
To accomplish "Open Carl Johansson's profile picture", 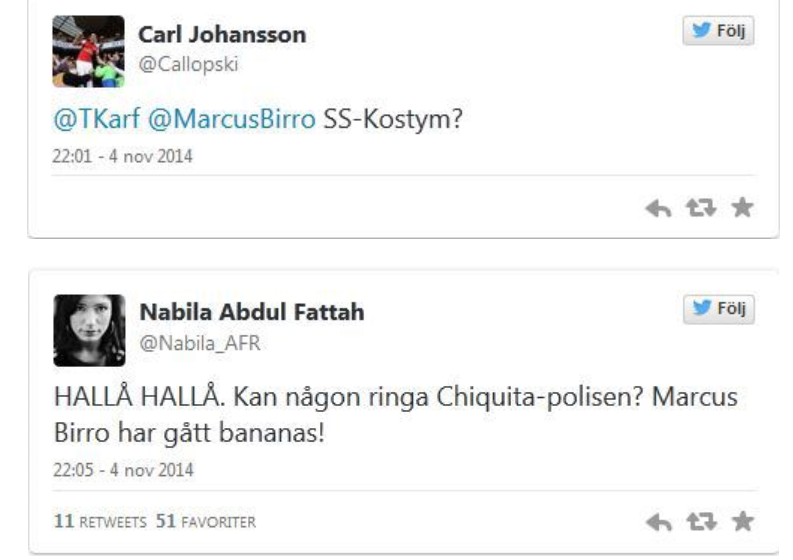I will 88,51.
